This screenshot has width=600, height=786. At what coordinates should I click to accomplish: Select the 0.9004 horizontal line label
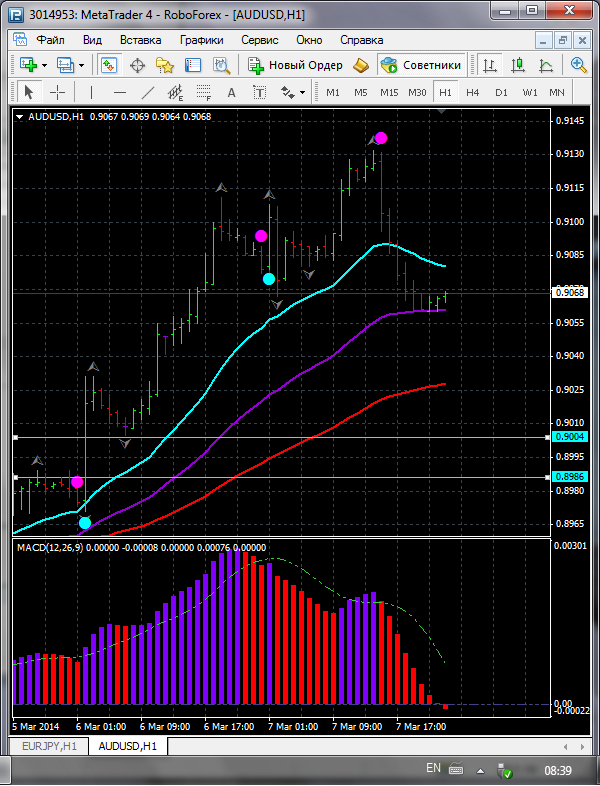(x=570, y=437)
